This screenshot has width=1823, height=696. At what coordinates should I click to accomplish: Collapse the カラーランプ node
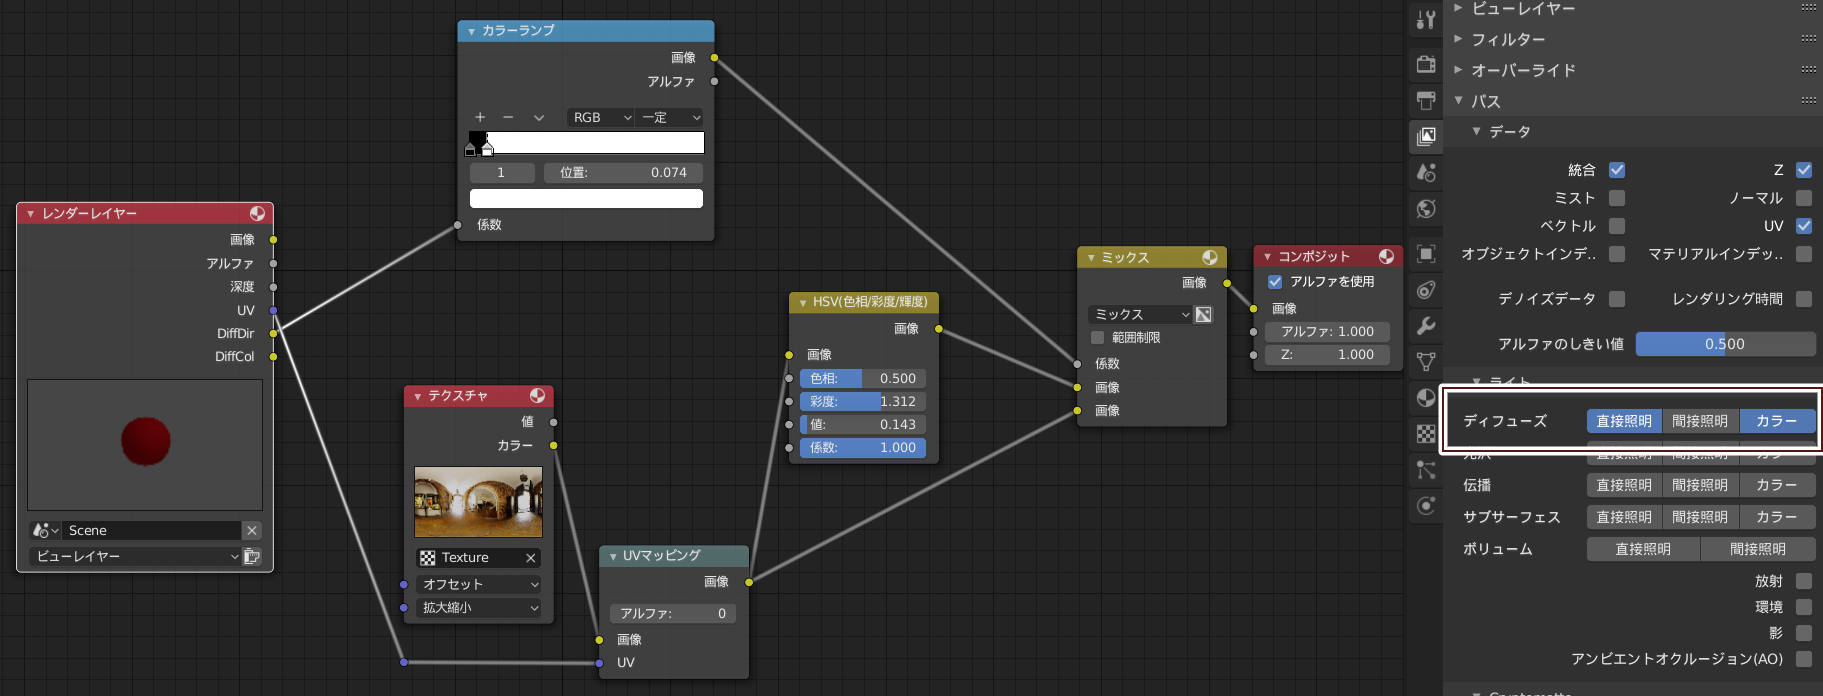coord(471,31)
